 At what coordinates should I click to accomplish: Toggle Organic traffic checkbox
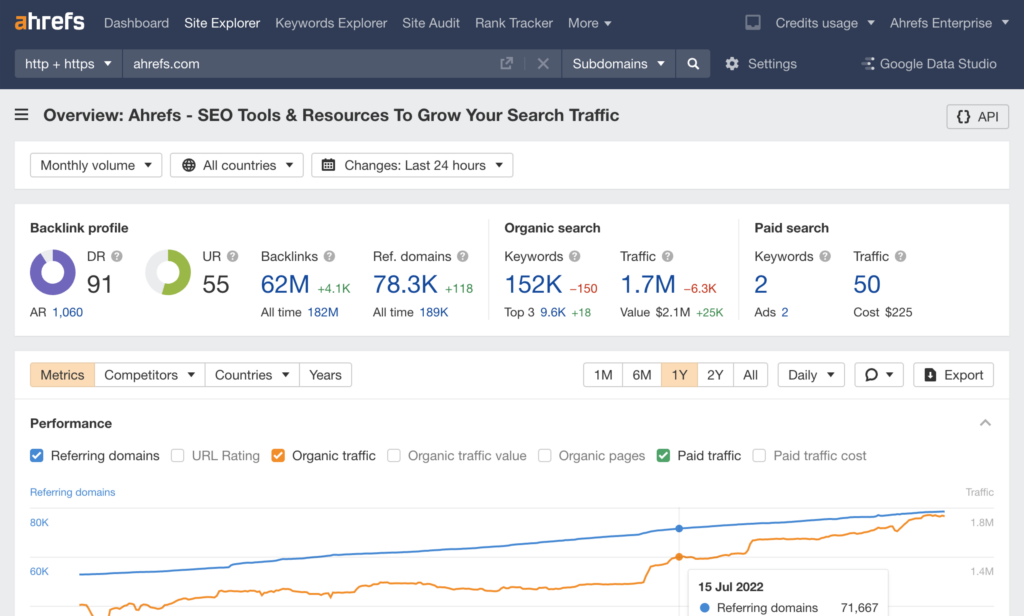point(278,455)
